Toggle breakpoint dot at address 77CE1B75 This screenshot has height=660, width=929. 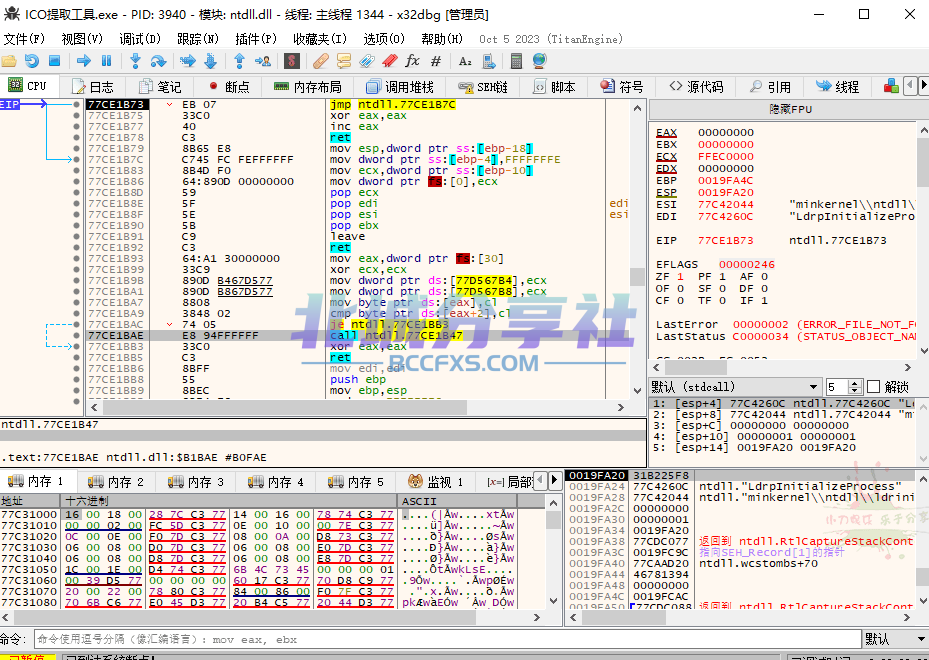pyautogui.click(x=76, y=116)
